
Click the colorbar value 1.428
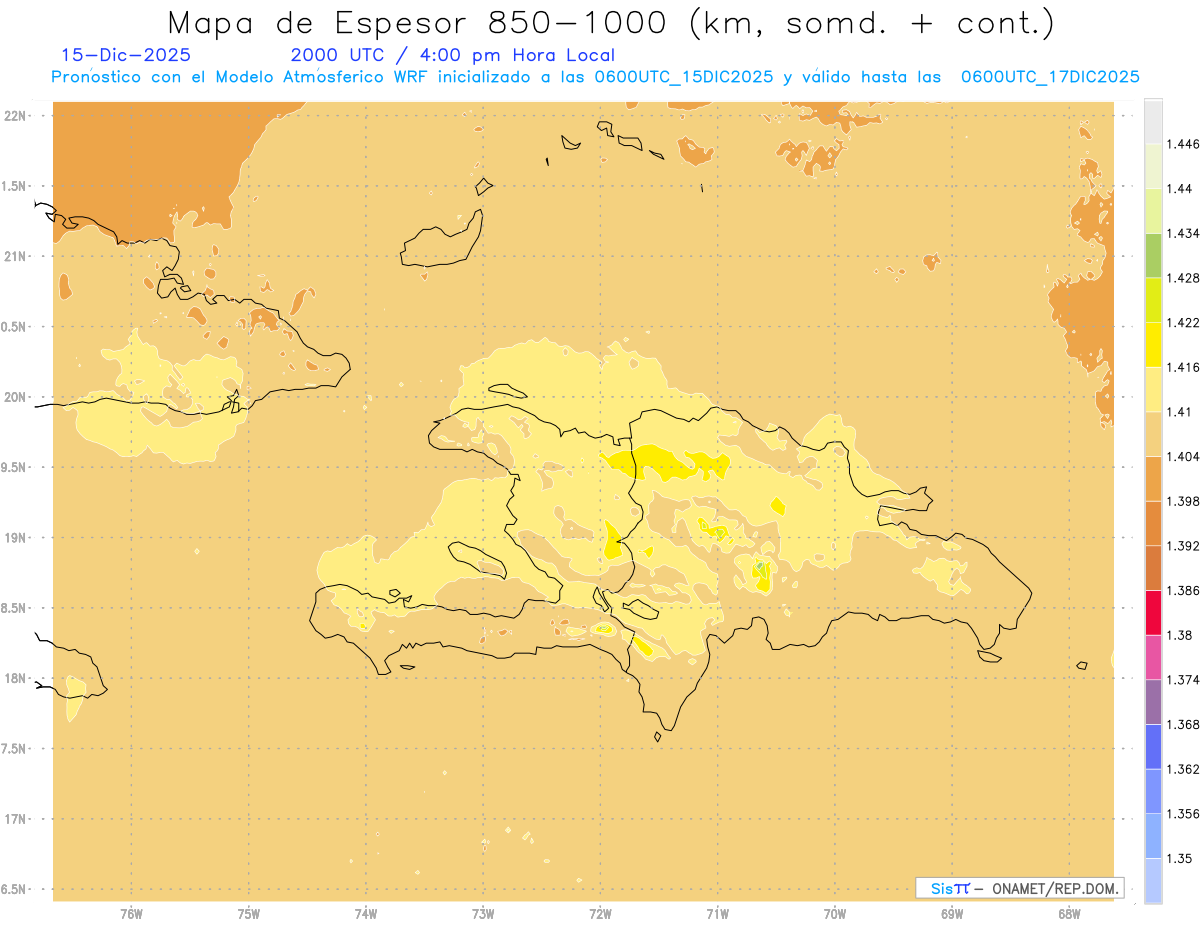tap(1184, 278)
